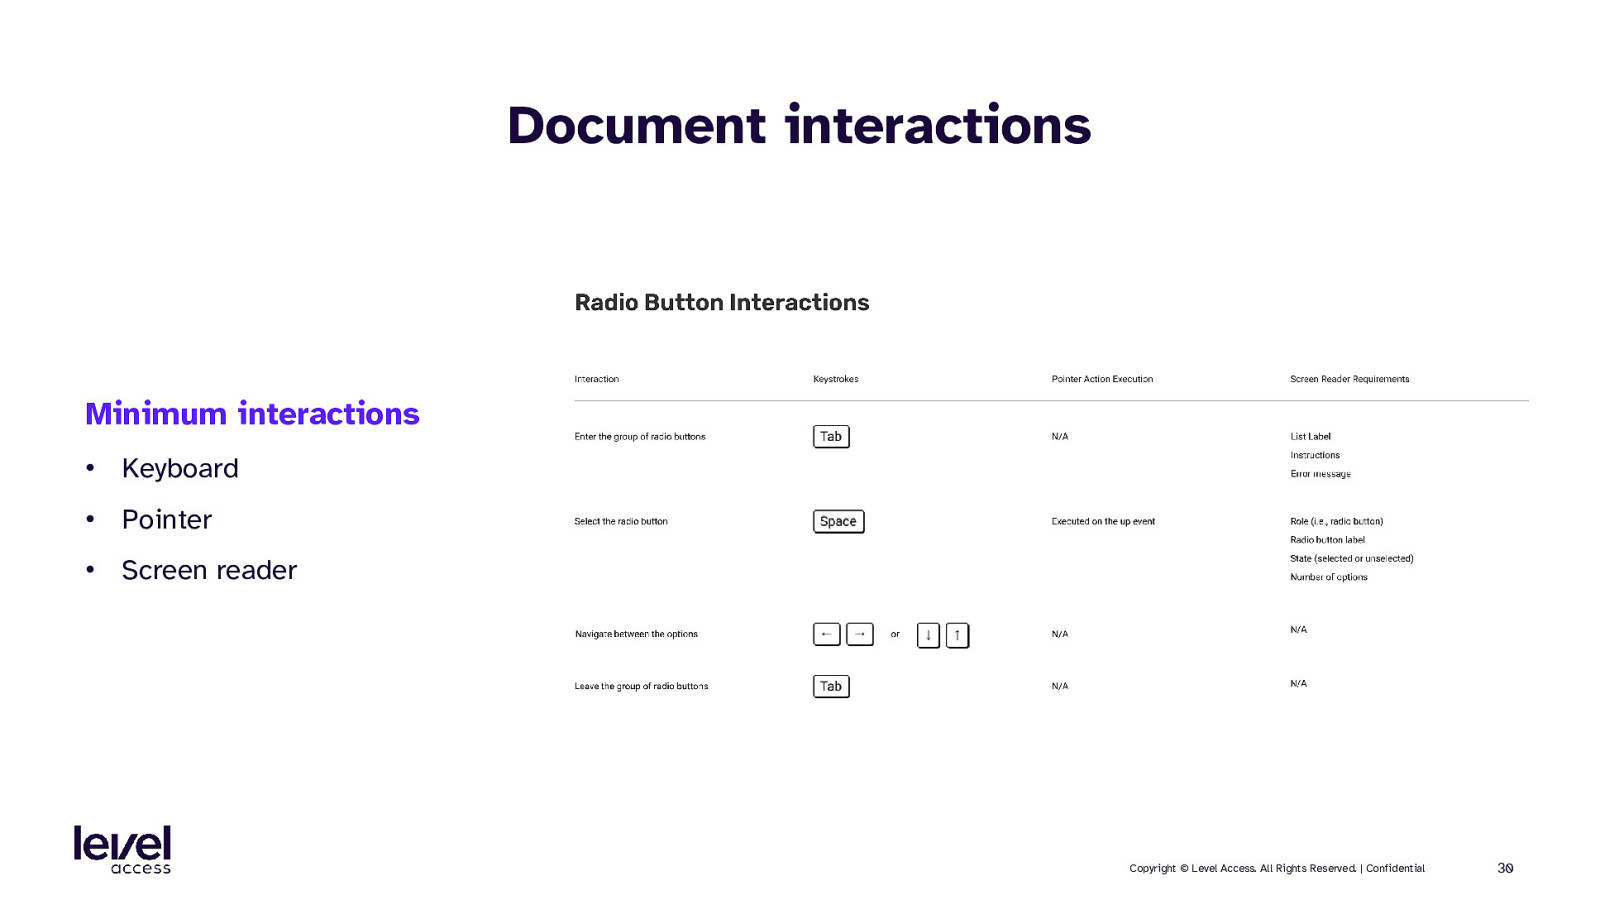Click screen reader N/A in Leave group row
1600x900 pixels.
(x=1298, y=684)
